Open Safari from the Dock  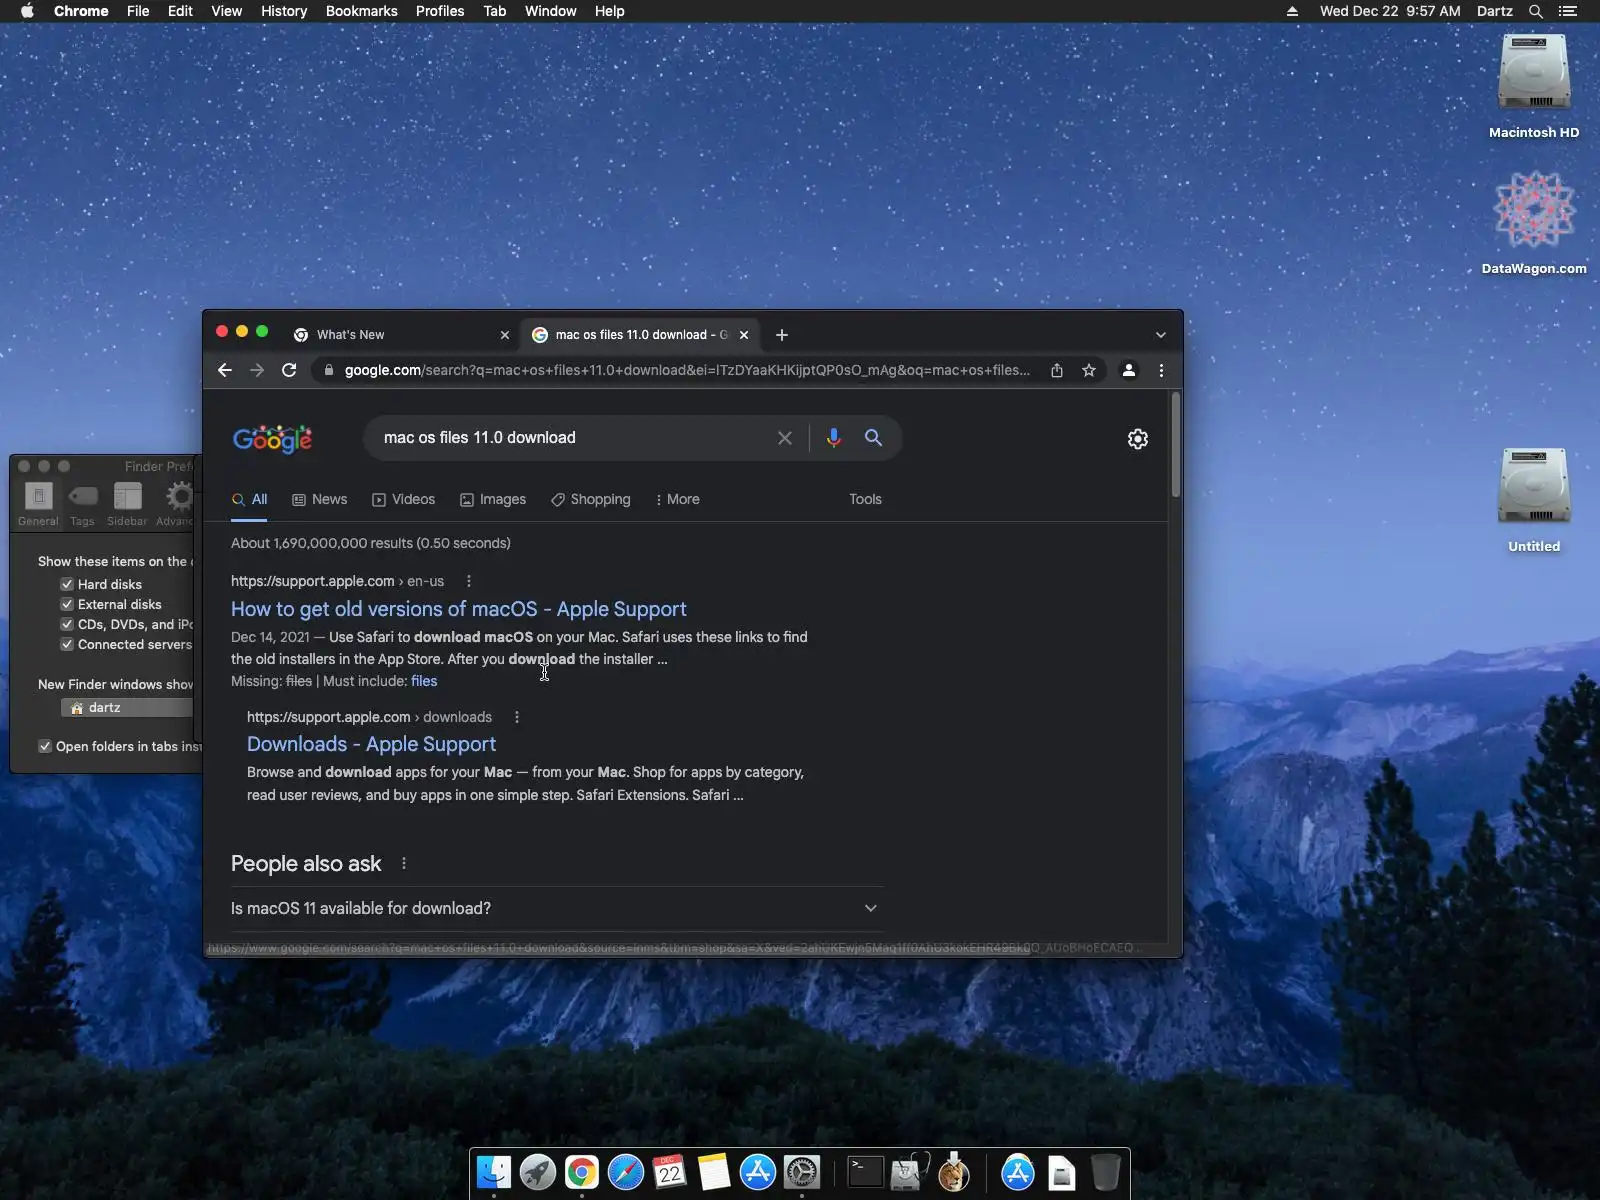click(626, 1172)
